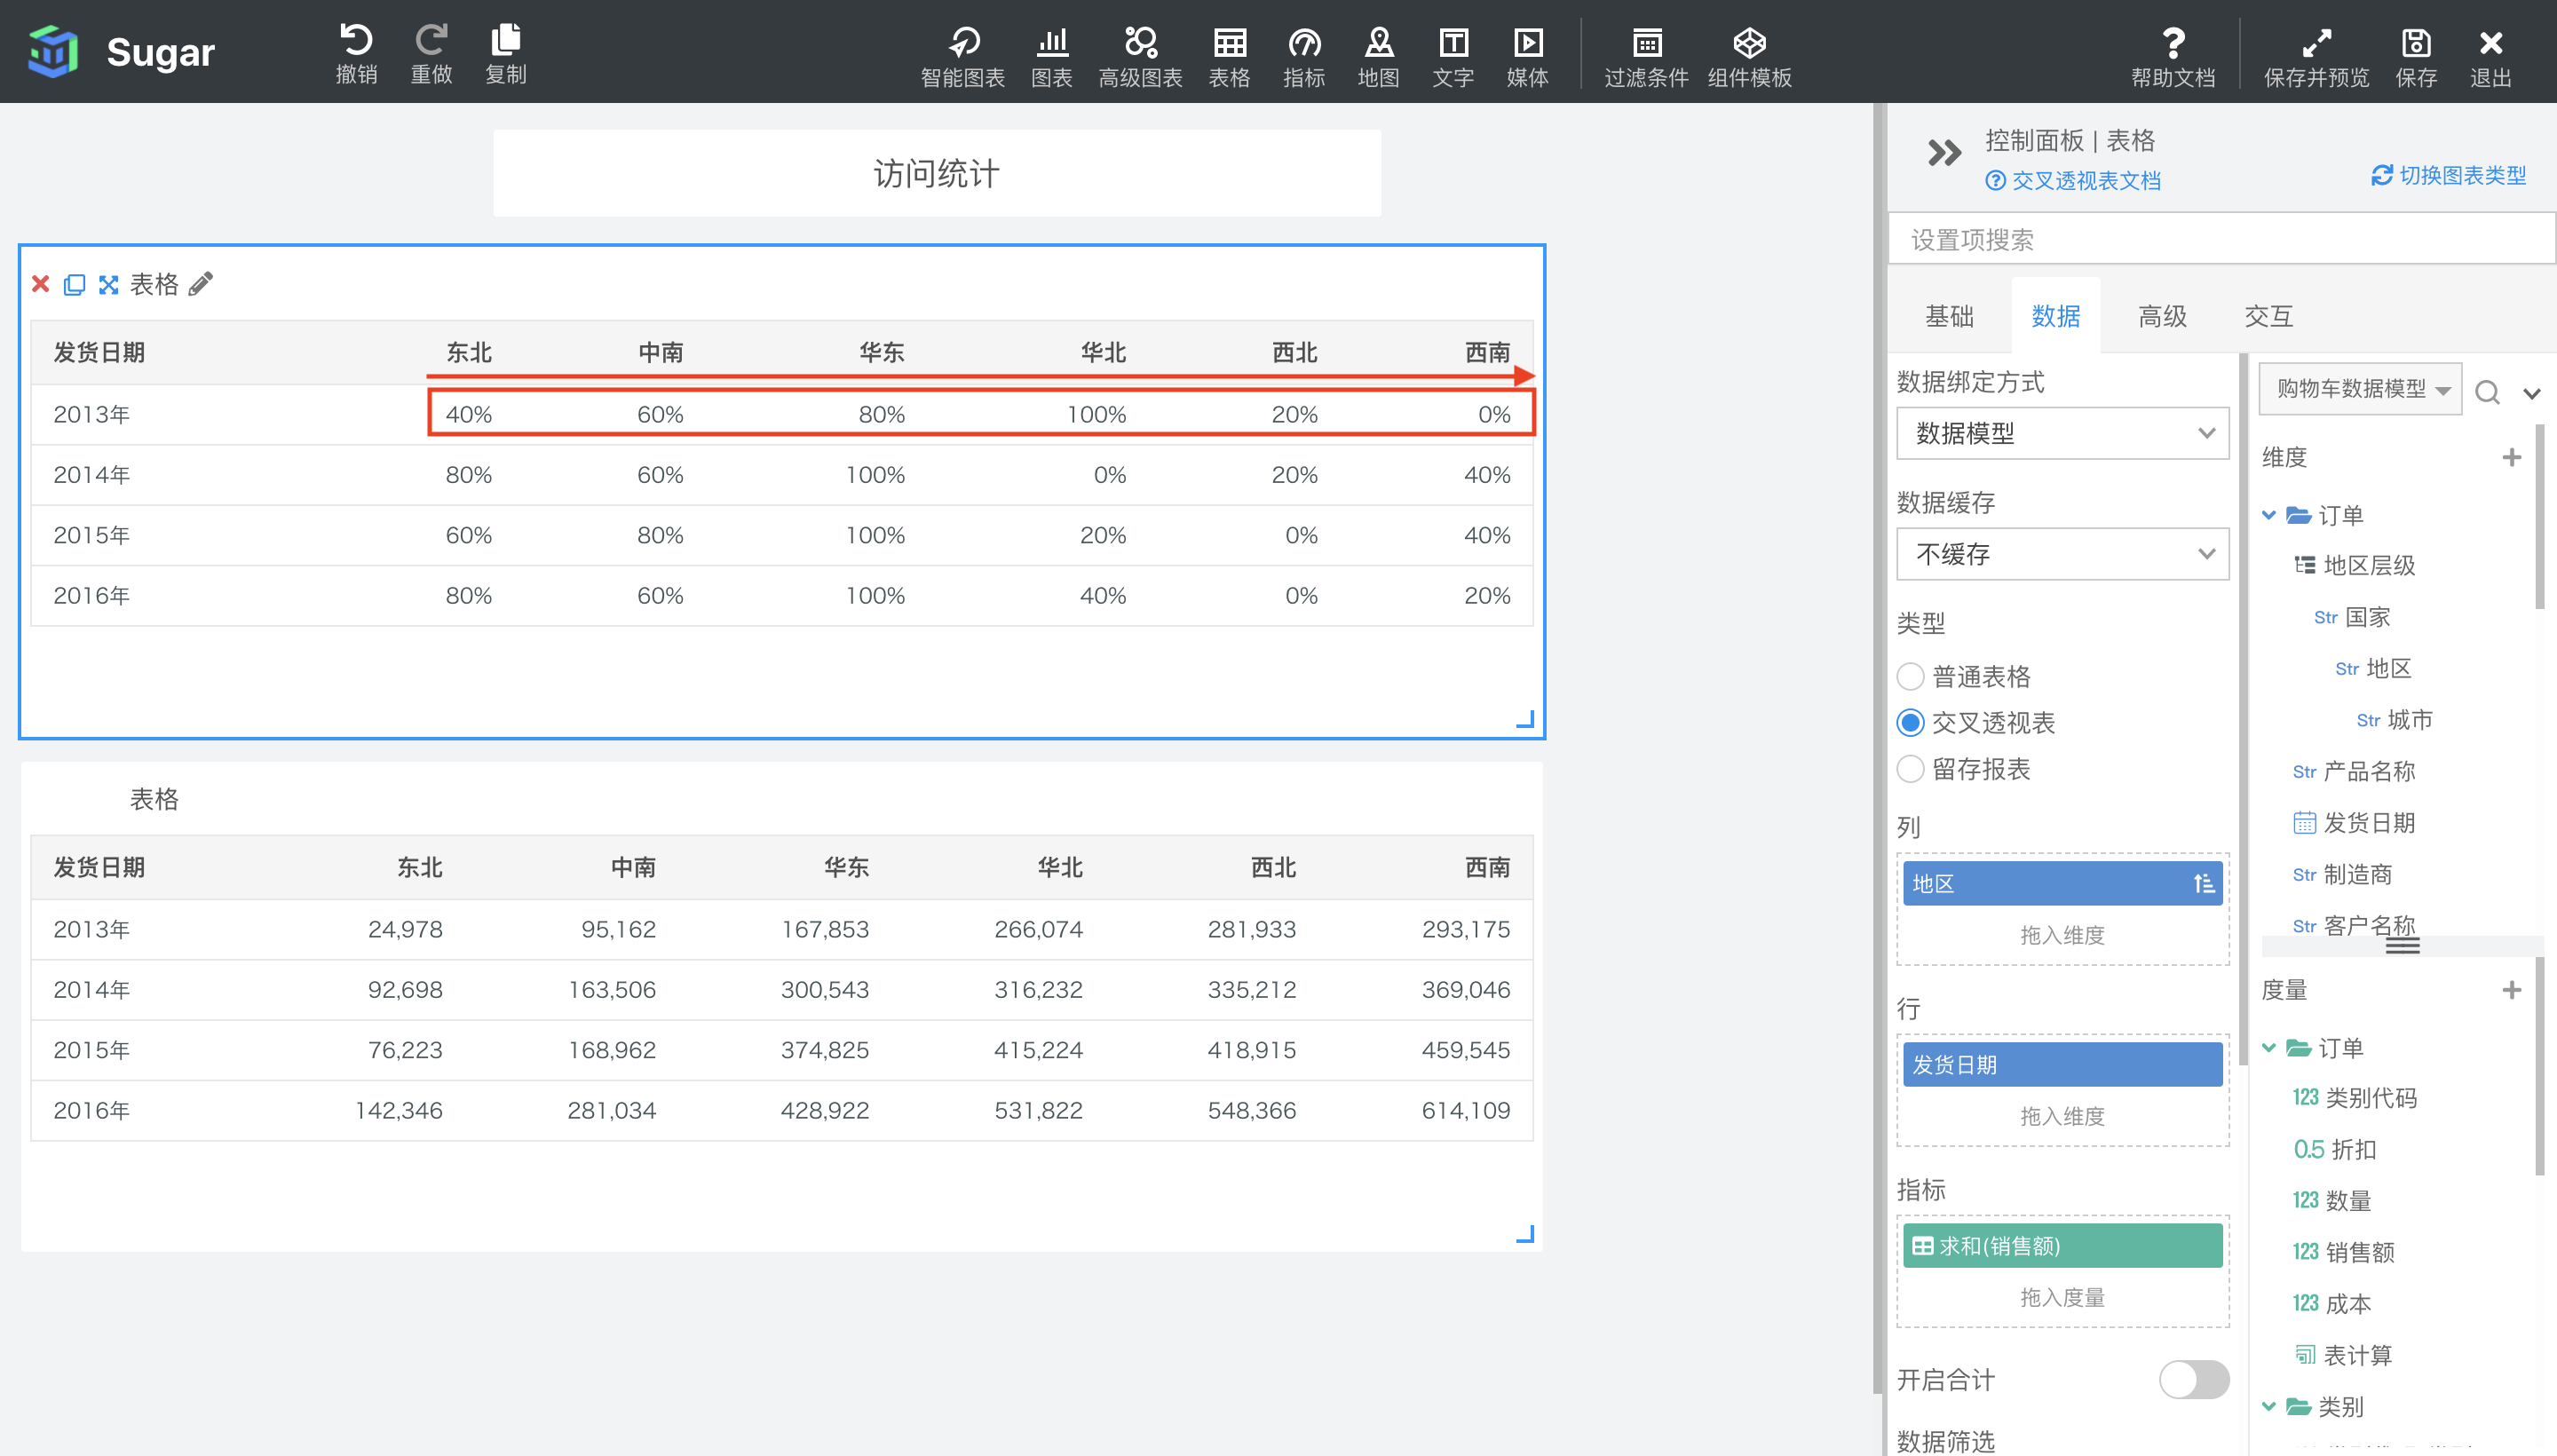Screen dimensions: 2557x1456
Task: Click the 614,109 cell in lower table
Action: point(1466,1110)
